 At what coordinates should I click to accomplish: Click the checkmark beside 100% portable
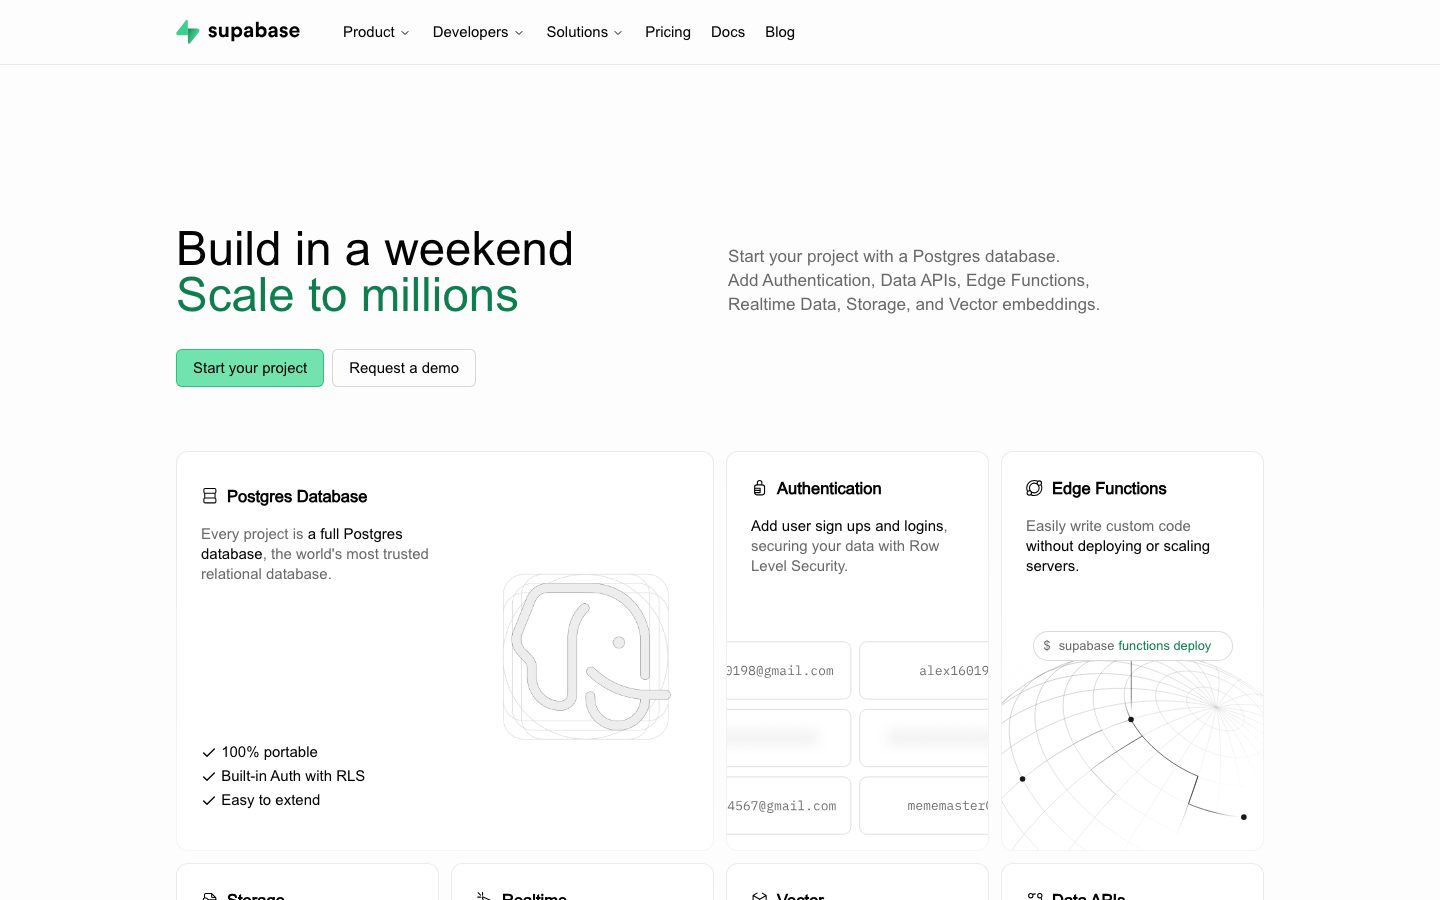click(209, 752)
